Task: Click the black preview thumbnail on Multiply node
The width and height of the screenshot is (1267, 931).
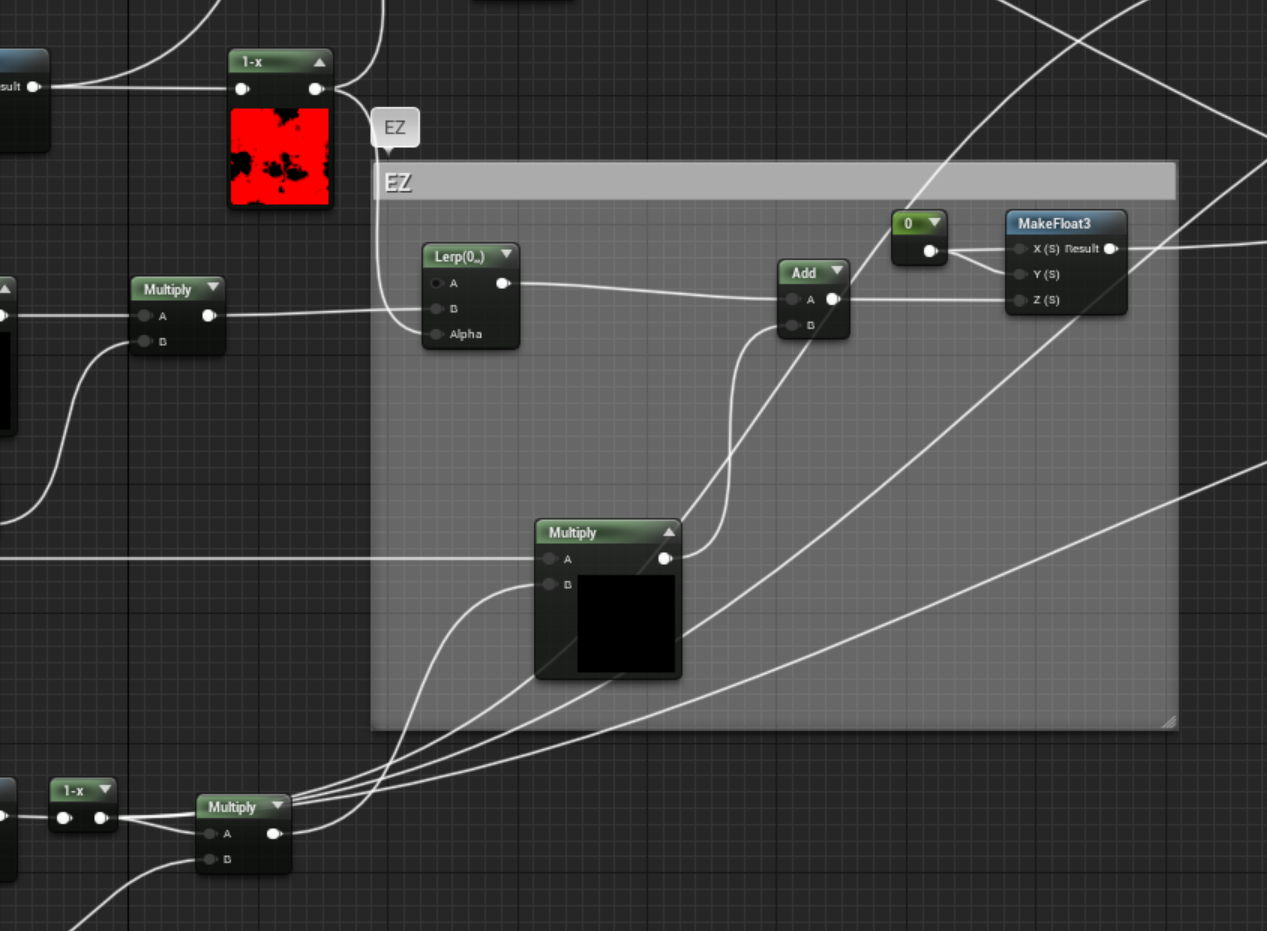Action: point(626,623)
